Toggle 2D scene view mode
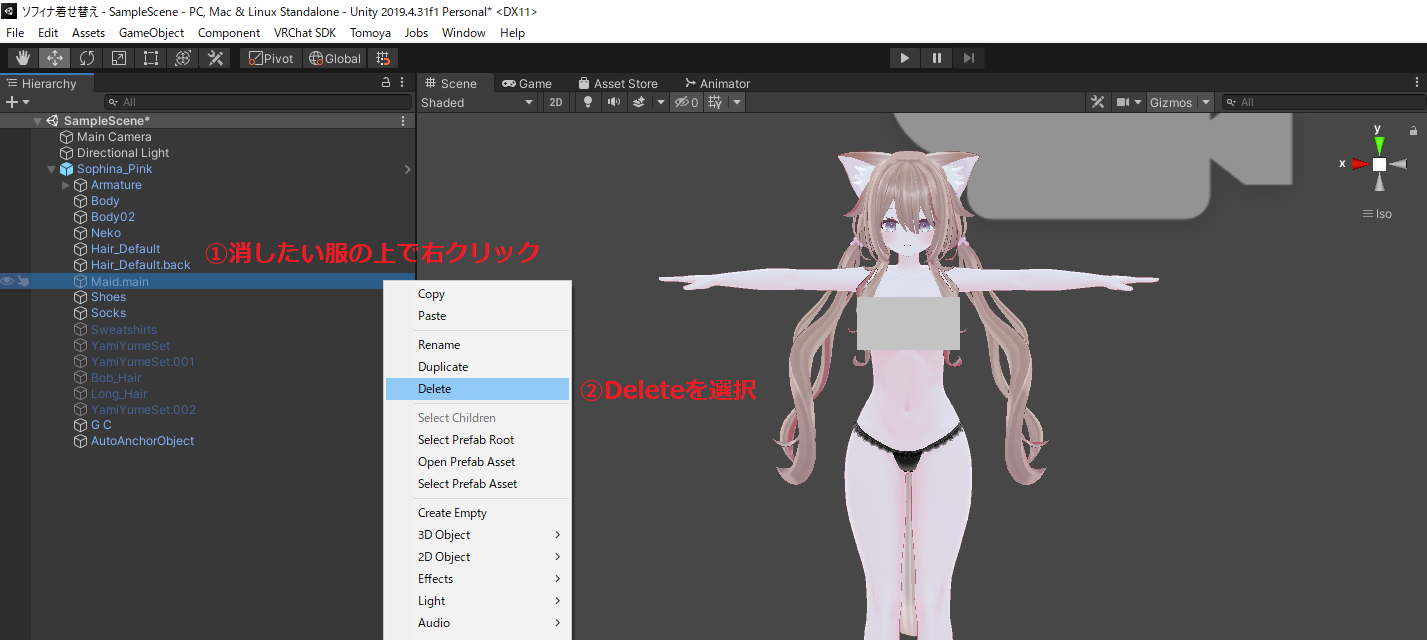The image size is (1427, 640). point(556,102)
